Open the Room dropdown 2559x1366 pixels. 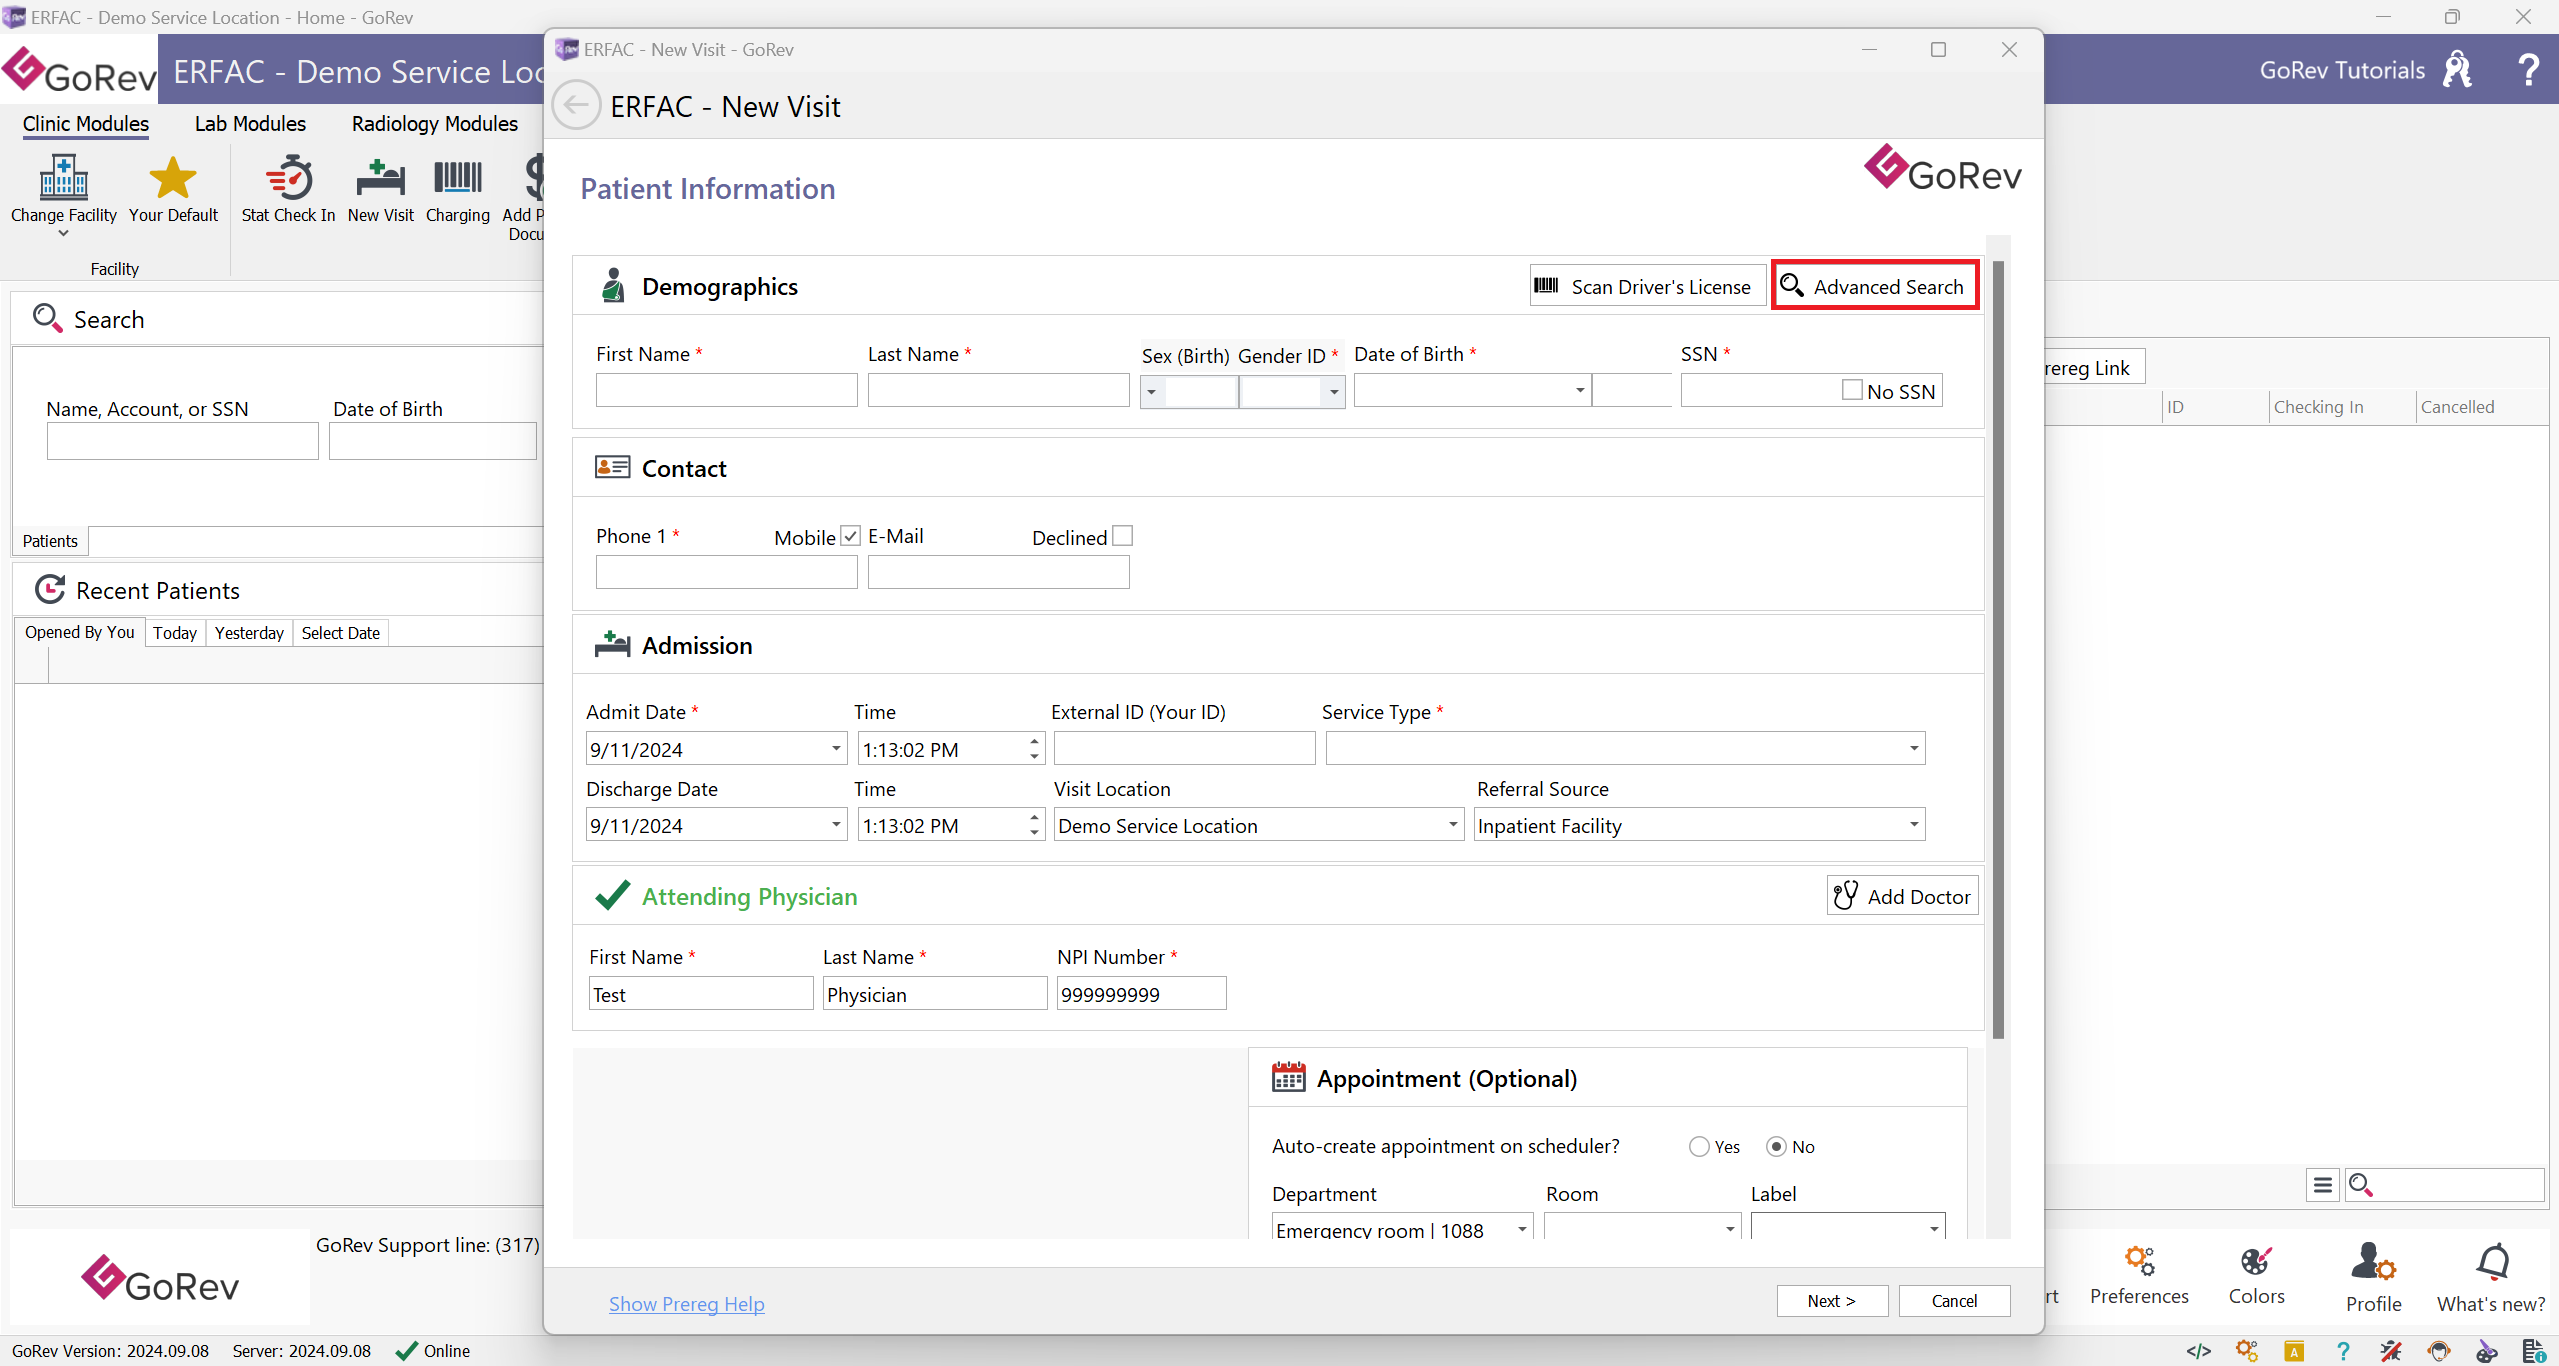click(x=1730, y=1229)
